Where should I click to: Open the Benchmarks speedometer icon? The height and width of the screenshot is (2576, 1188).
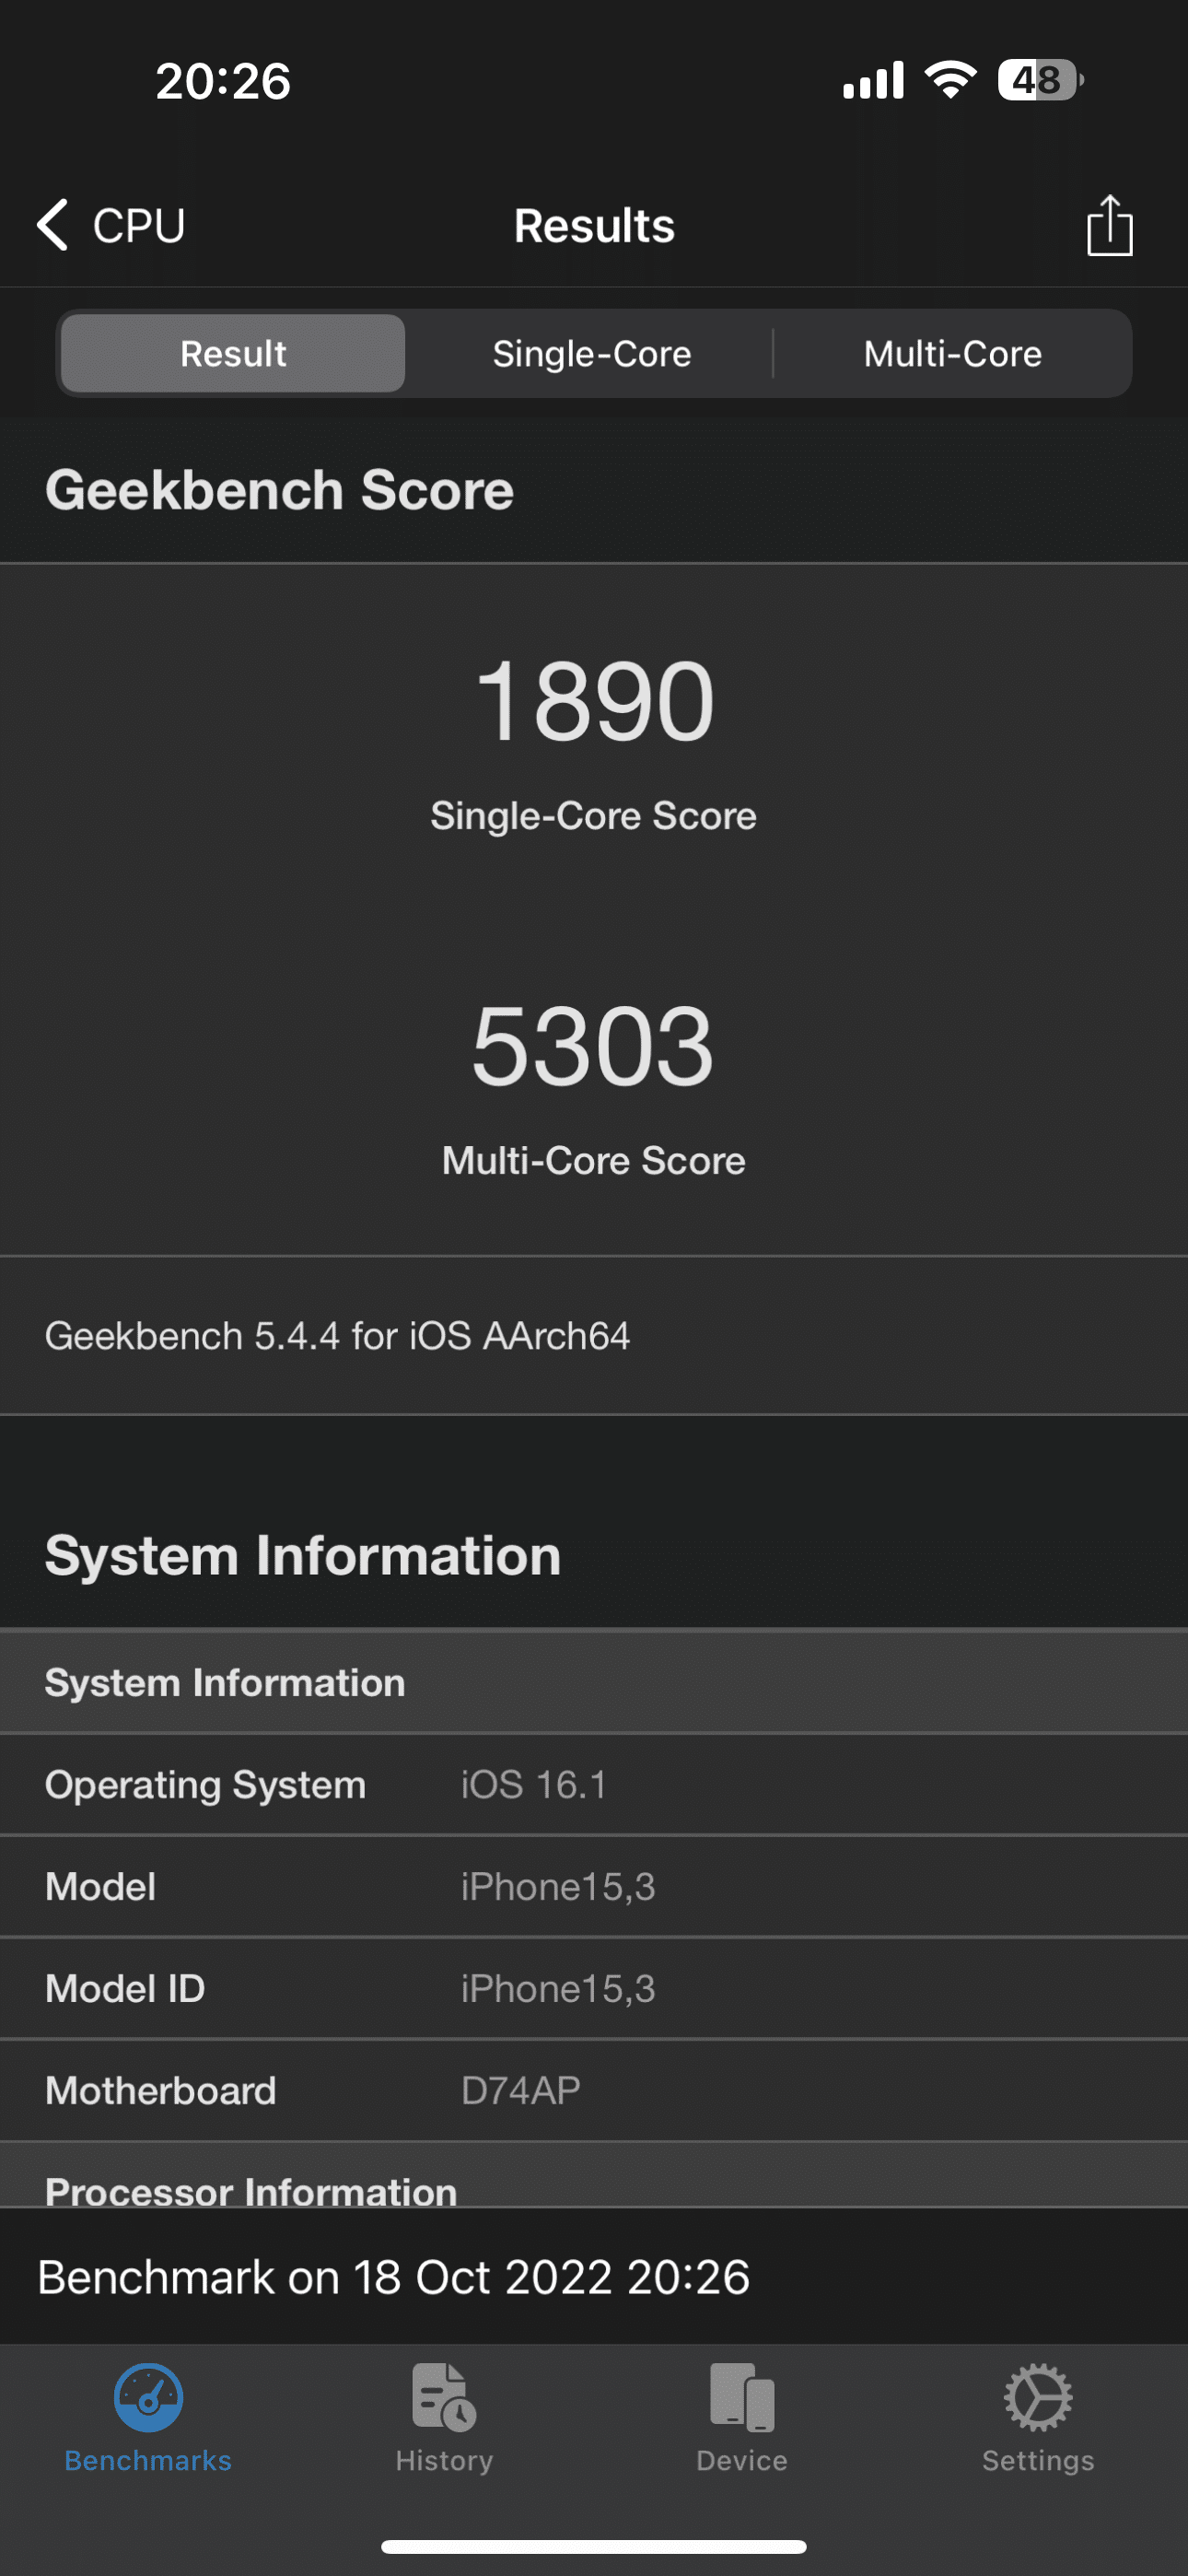click(148, 2397)
